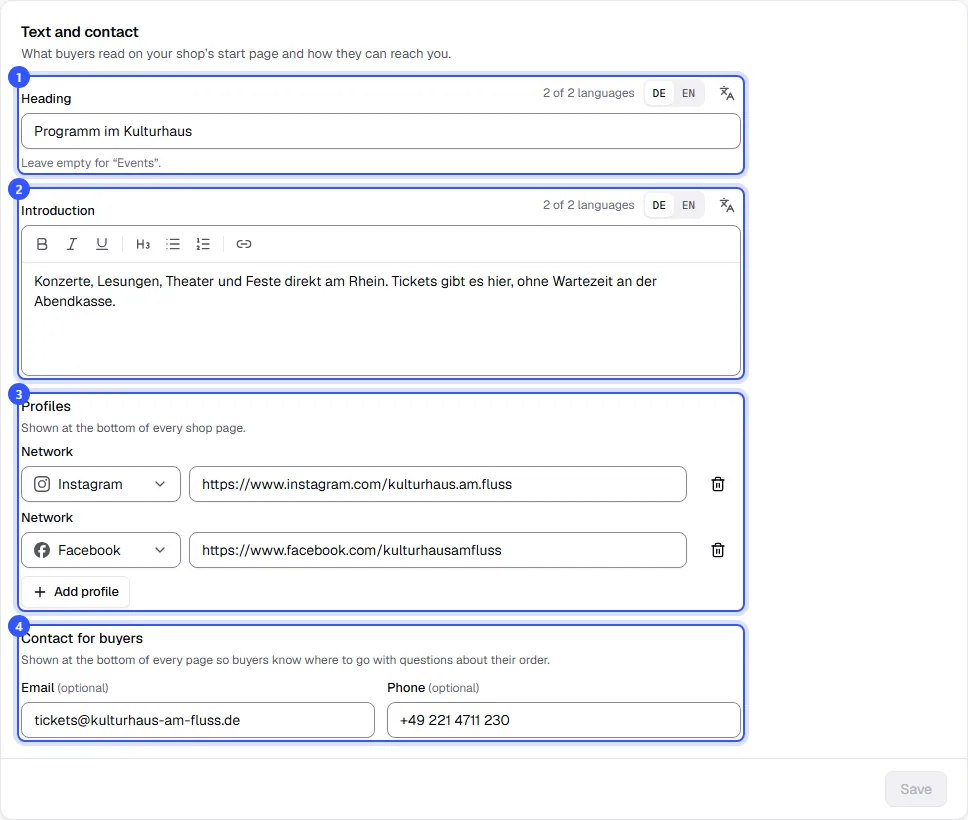Open translate icon for Introduction field
968x820 pixels.
(x=727, y=205)
